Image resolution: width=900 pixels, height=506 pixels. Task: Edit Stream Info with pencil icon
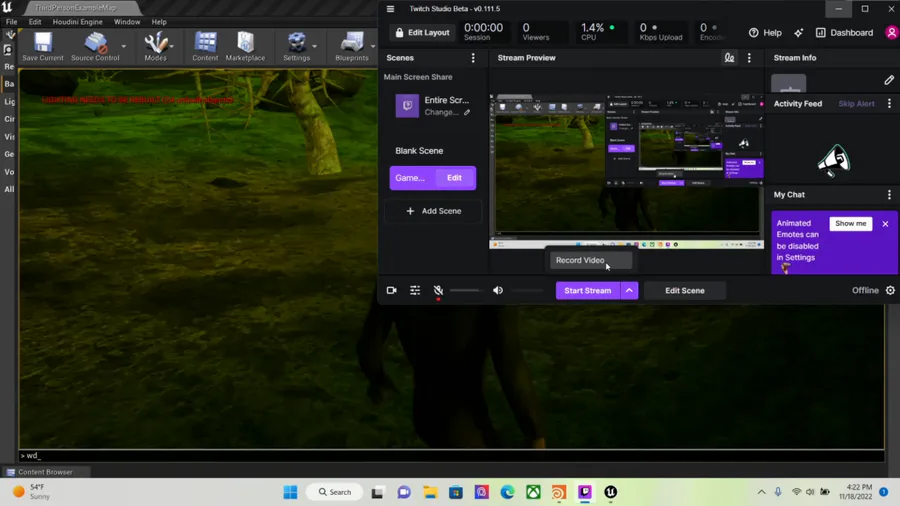[x=889, y=80]
